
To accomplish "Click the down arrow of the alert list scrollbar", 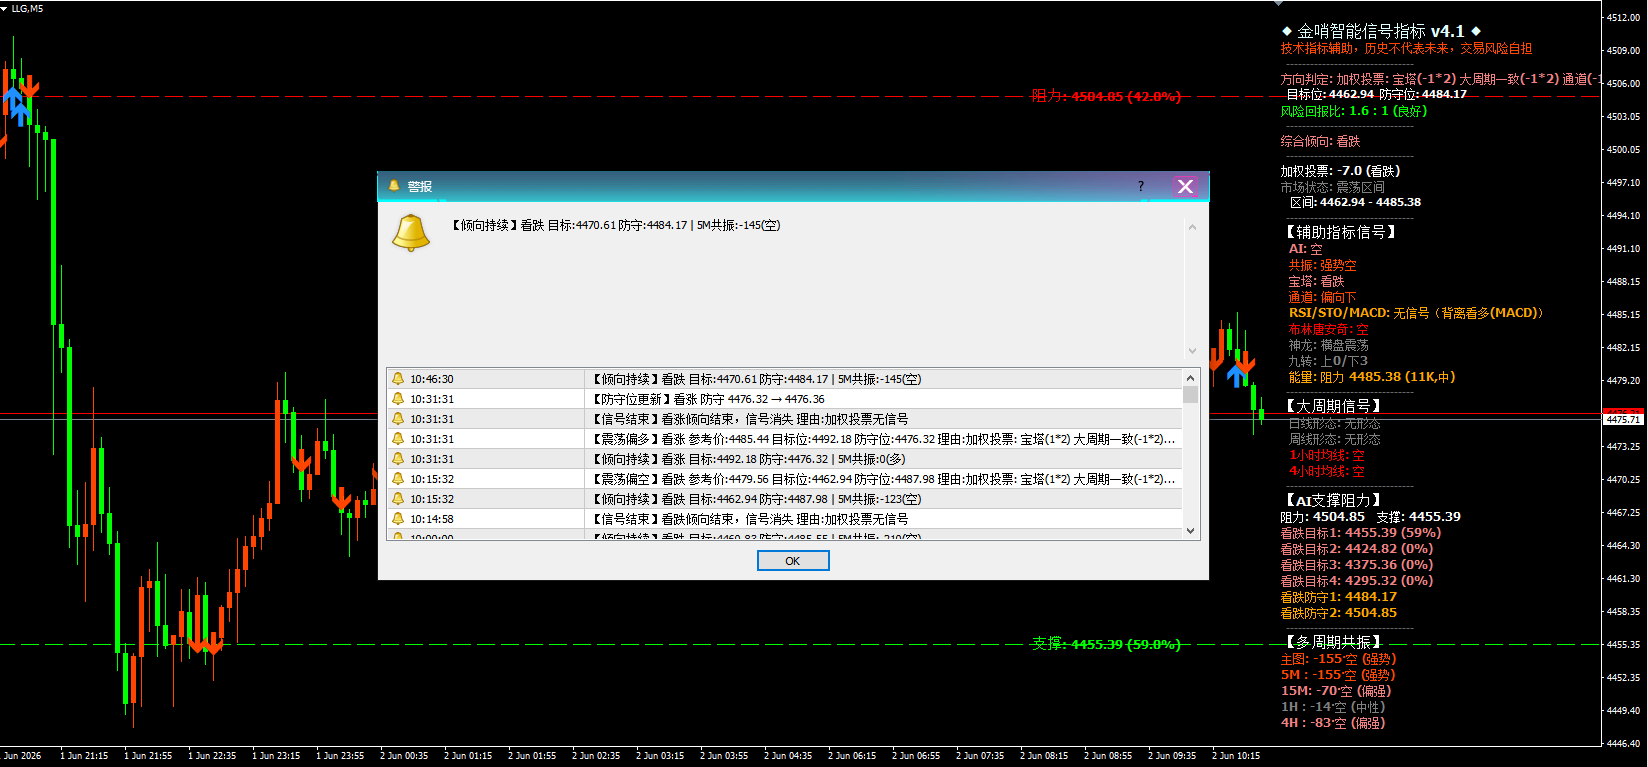I will 1190,531.
